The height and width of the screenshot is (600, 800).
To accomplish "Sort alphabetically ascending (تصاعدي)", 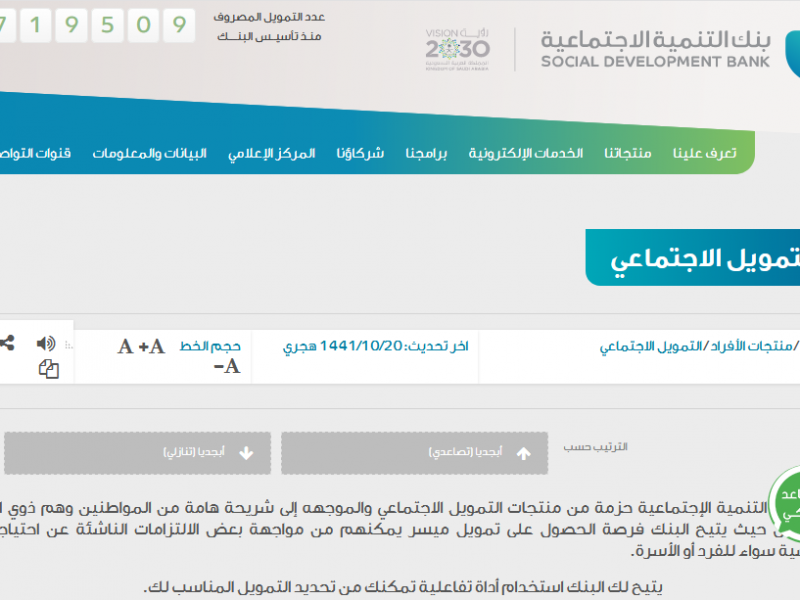I will (414, 453).
